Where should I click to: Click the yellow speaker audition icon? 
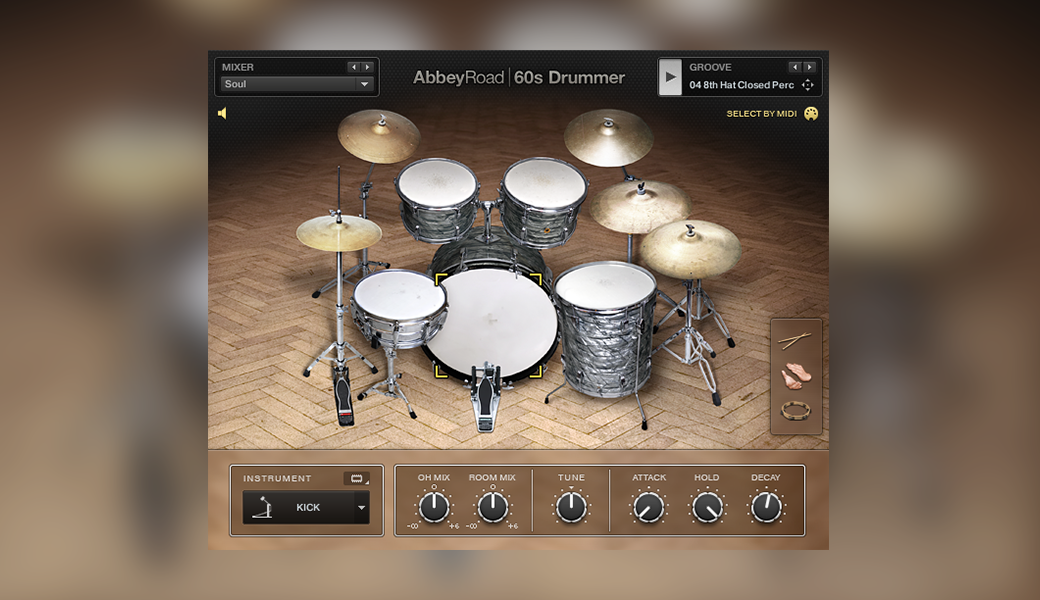222,113
